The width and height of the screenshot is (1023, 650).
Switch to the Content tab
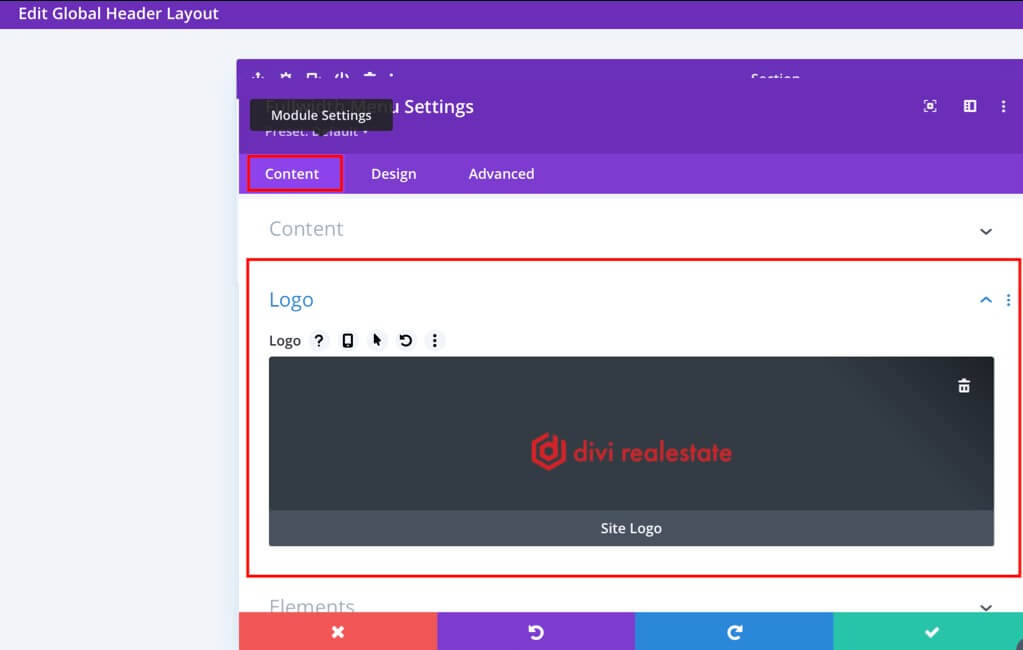click(x=292, y=174)
